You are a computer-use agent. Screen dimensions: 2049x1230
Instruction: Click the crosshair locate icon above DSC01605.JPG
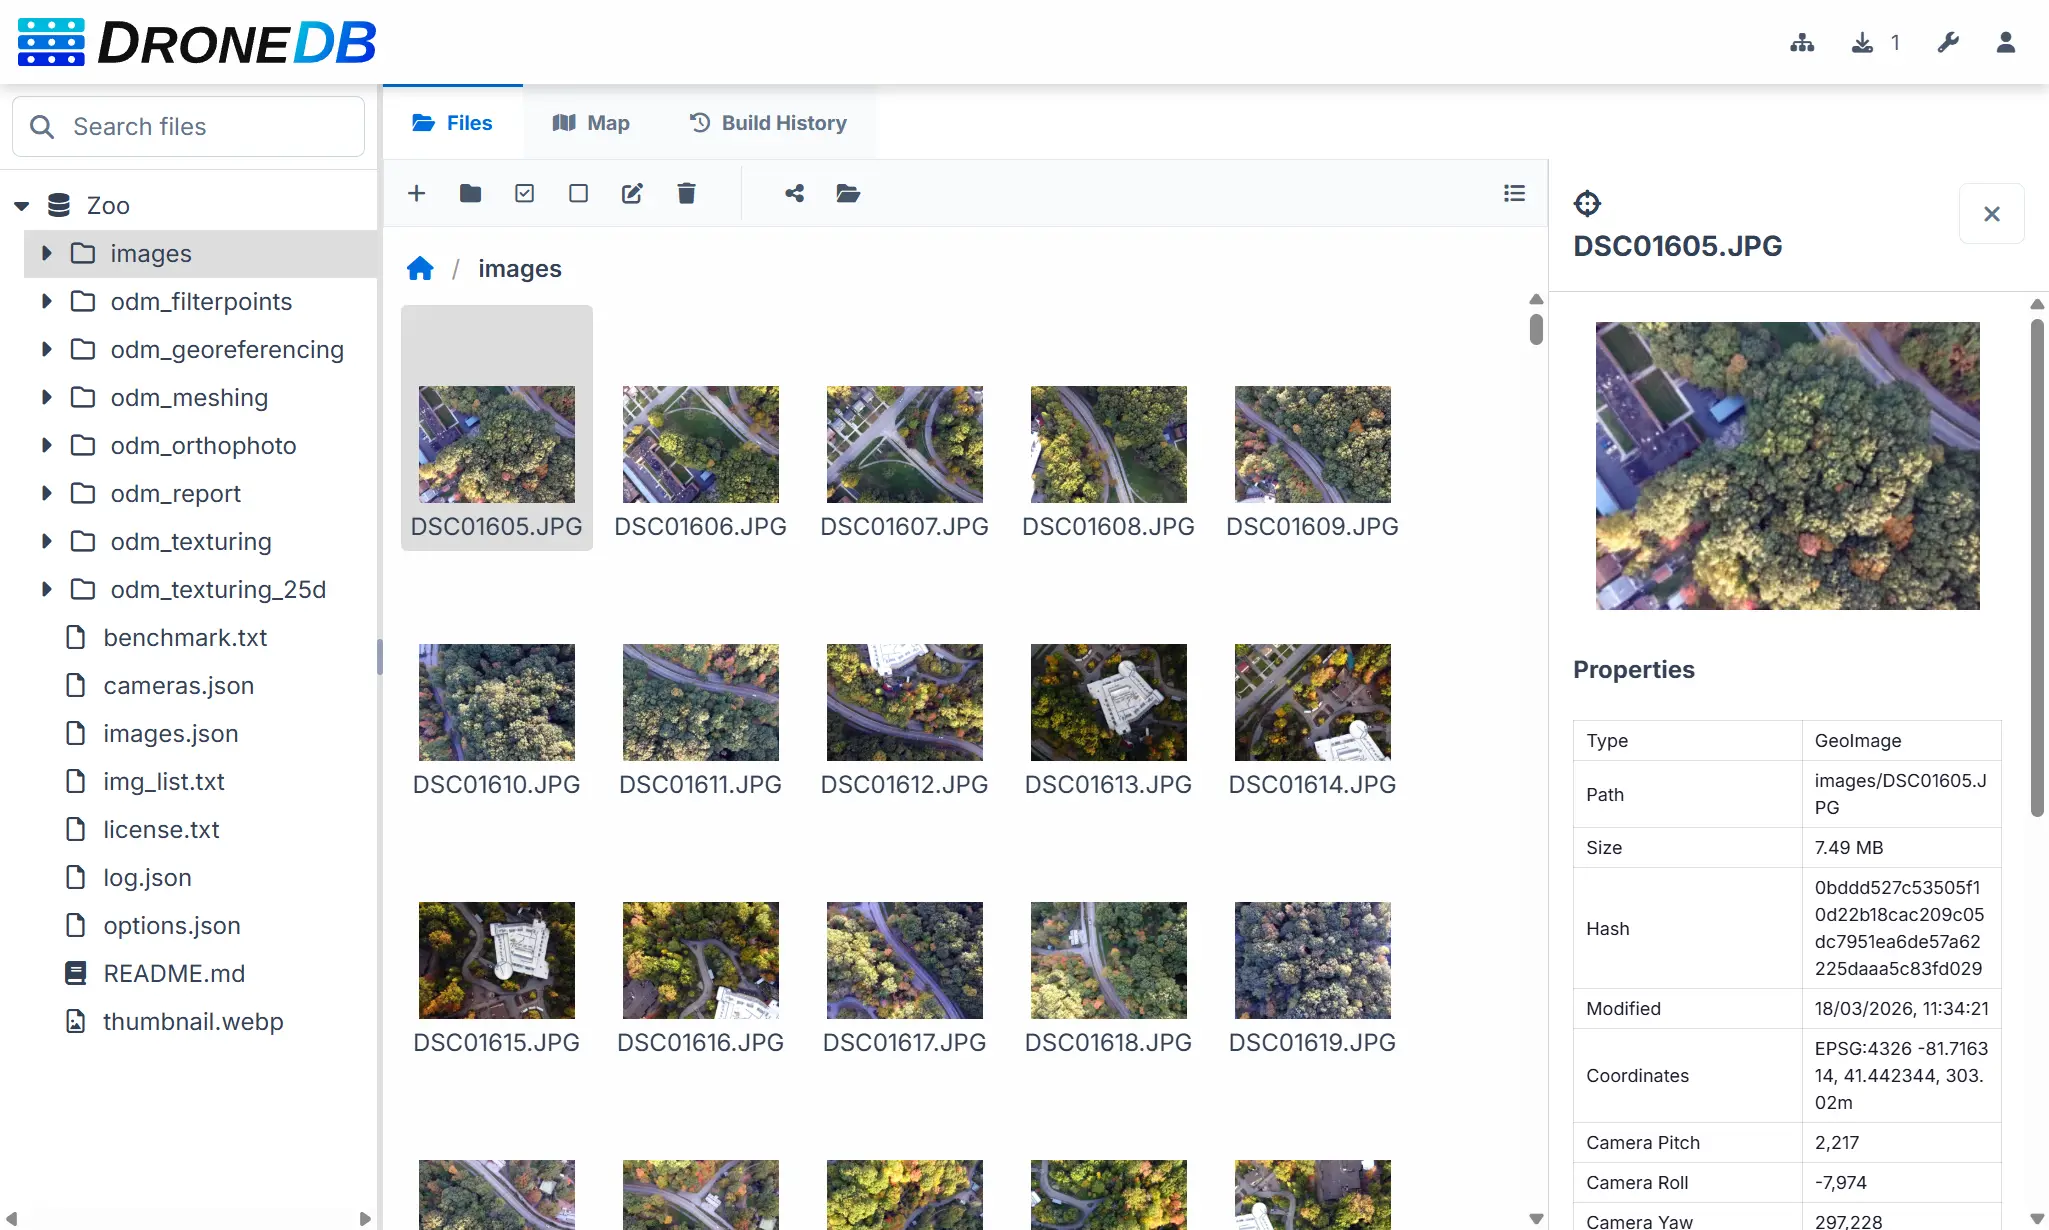point(1587,204)
